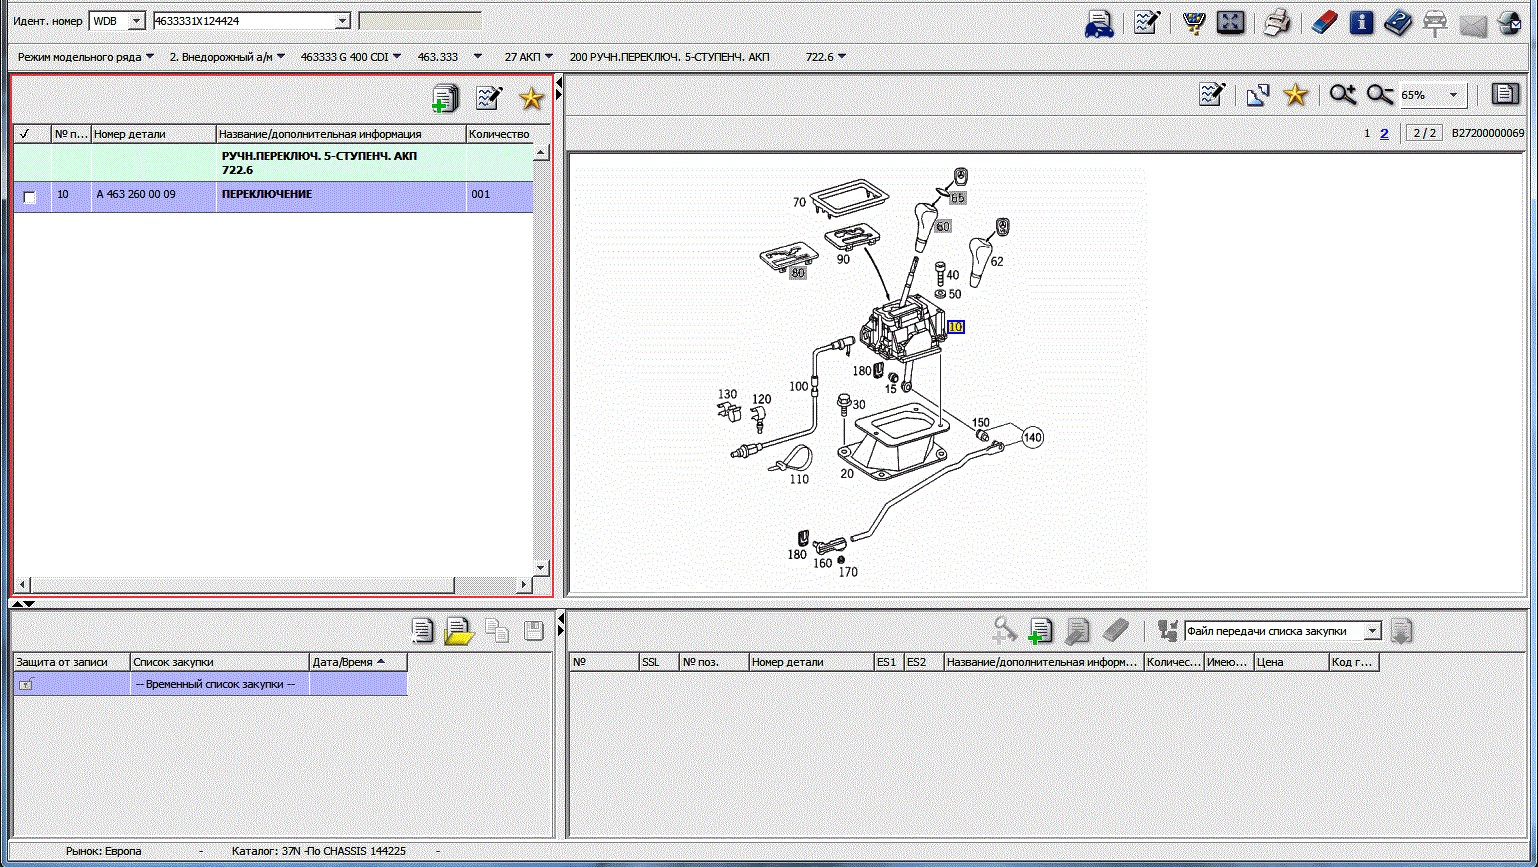1538x867 pixels.
Task: Open the yellow folder shopping list icon
Action: pos(458,631)
